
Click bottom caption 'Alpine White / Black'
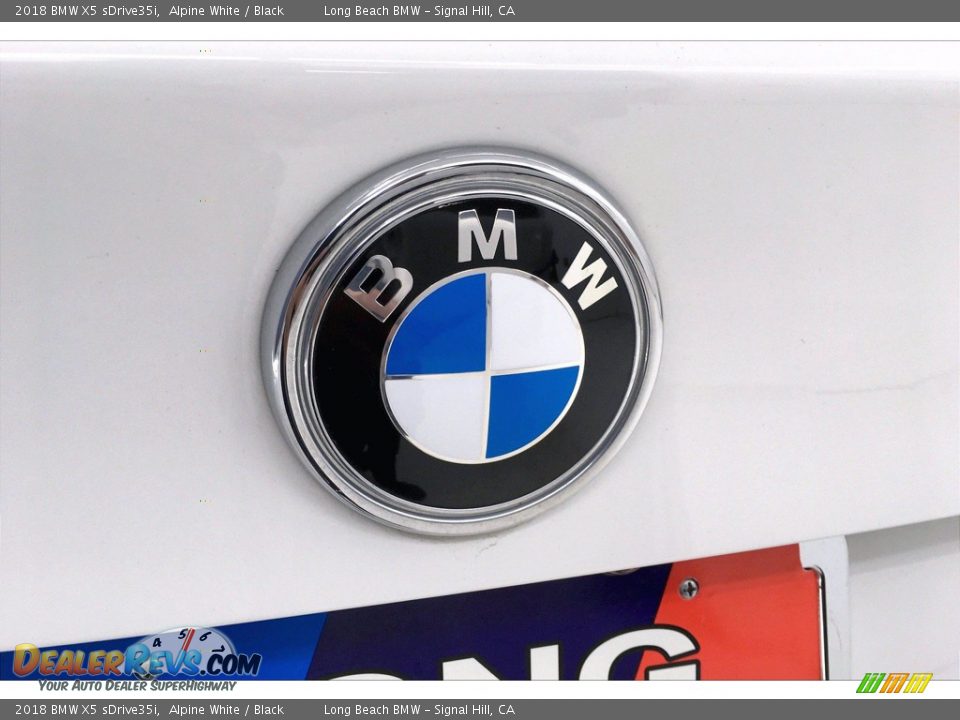coord(226,710)
